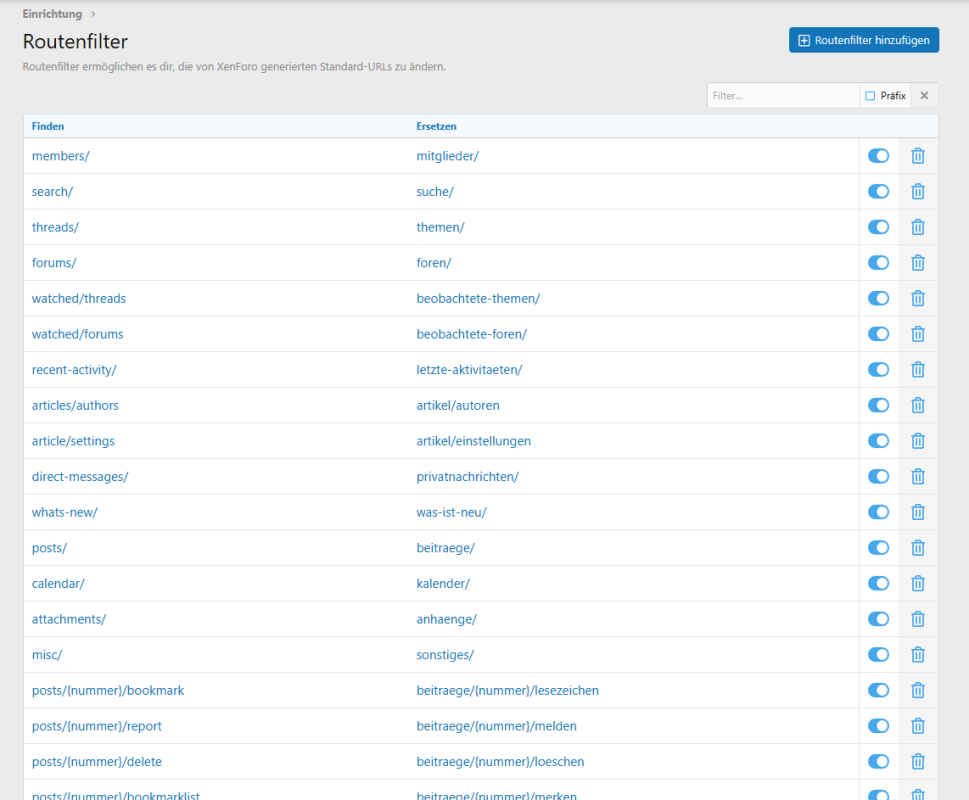Screen dimensions: 969x800
Task: Open the search/ route filter entry
Action: pos(52,192)
